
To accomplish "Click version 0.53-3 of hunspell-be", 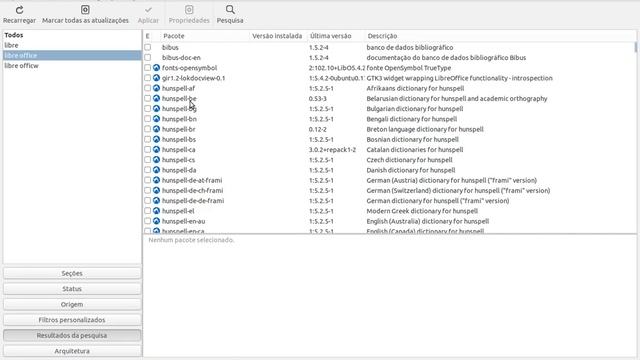I will point(318,98).
